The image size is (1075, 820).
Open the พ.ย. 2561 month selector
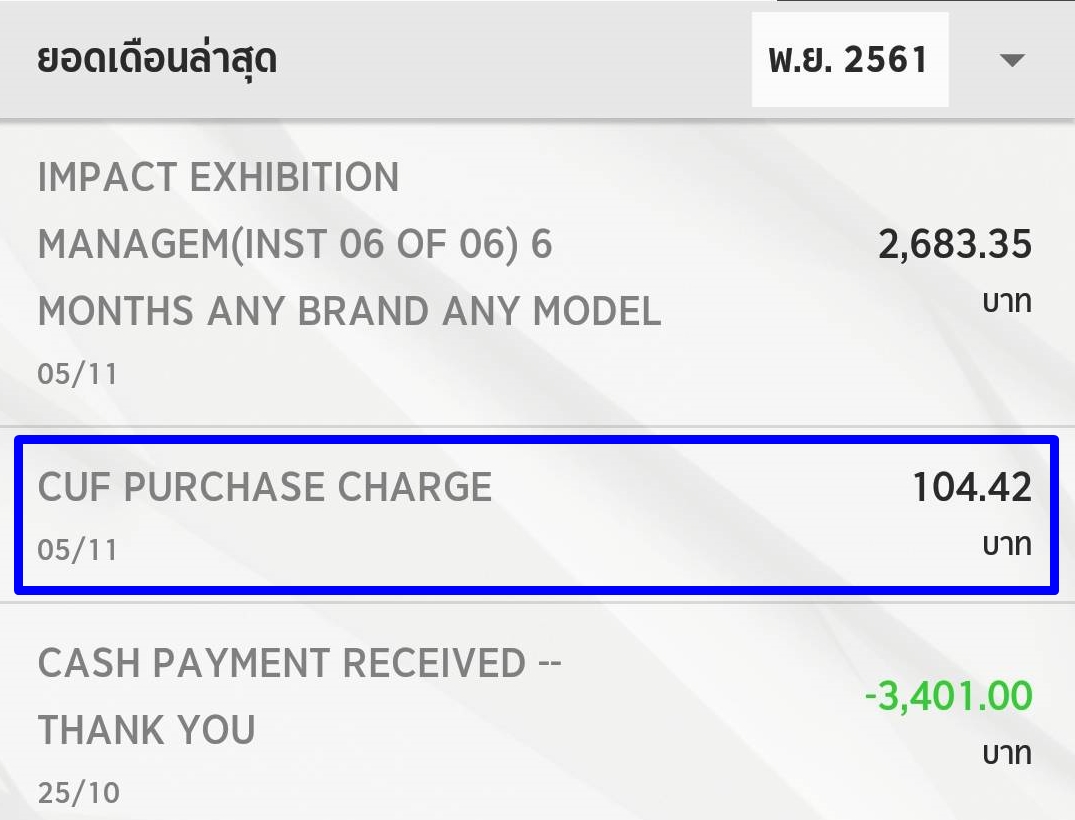(849, 60)
